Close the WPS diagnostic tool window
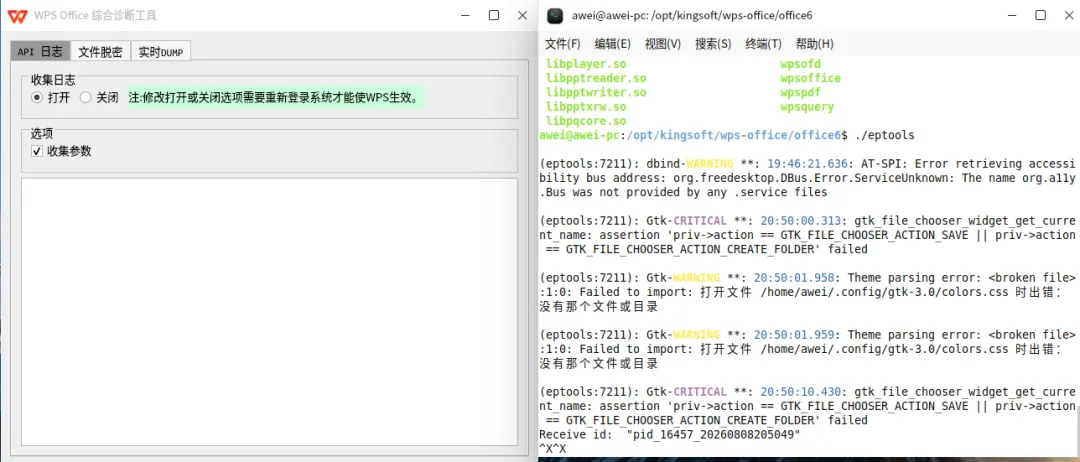 pyautogui.click(x=523, y=15)
